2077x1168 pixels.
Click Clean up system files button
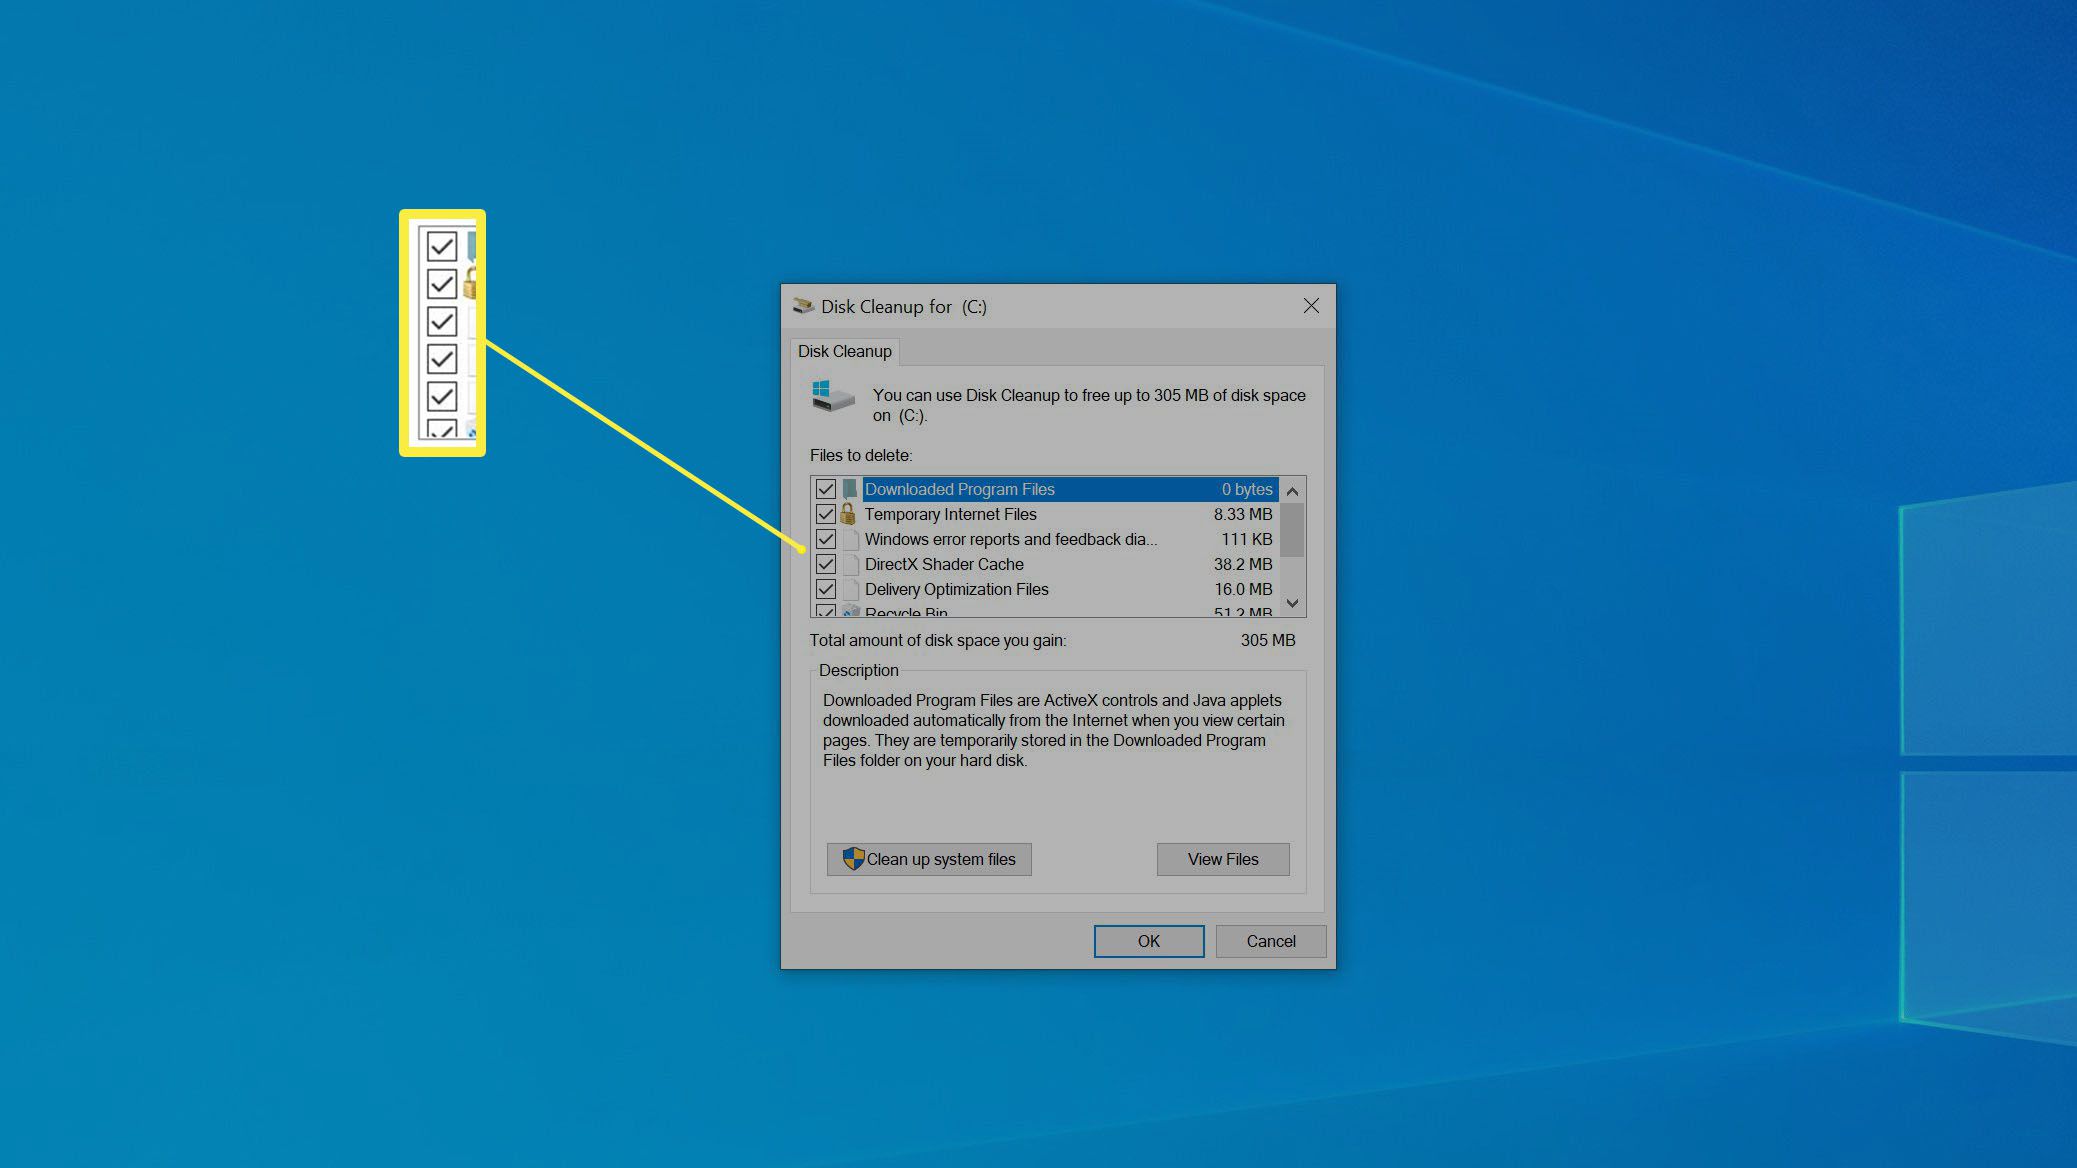(x=929, y=859)
